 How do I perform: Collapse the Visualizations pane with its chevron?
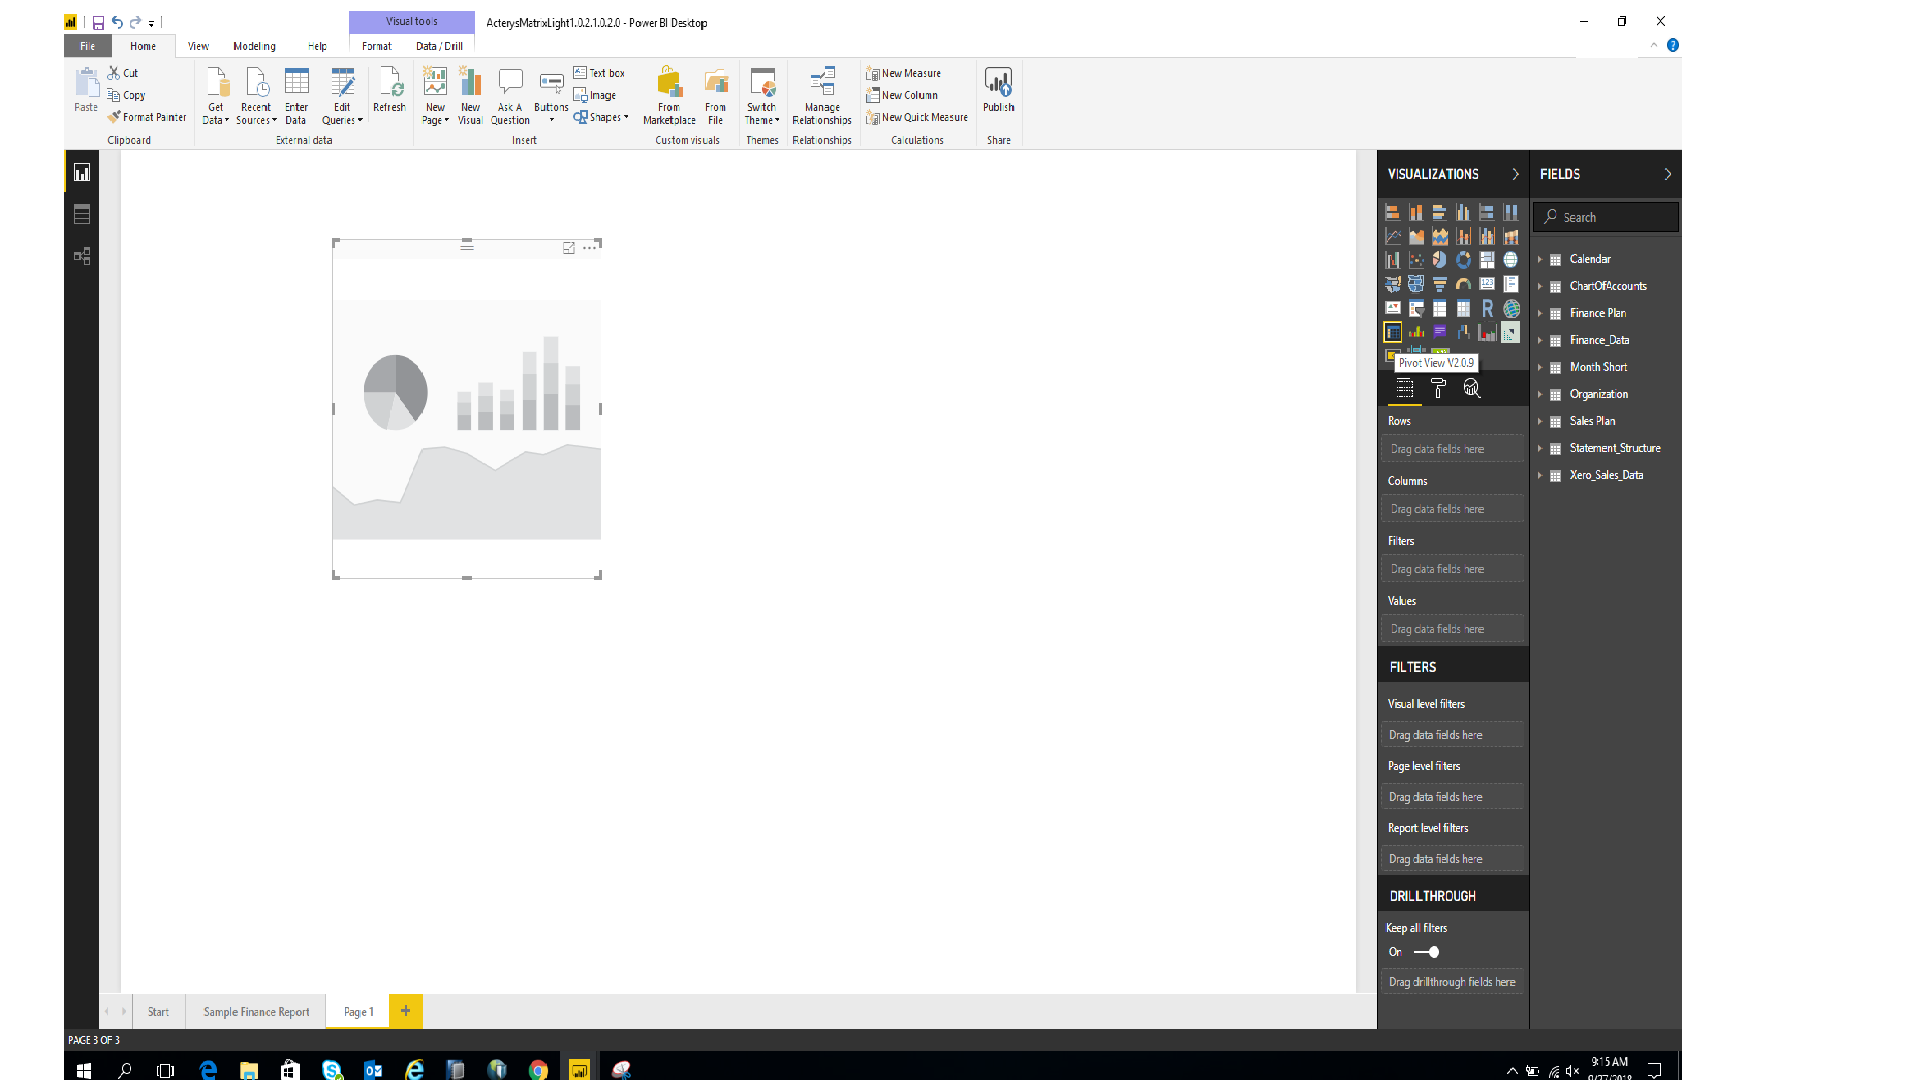click(1515, 174)
